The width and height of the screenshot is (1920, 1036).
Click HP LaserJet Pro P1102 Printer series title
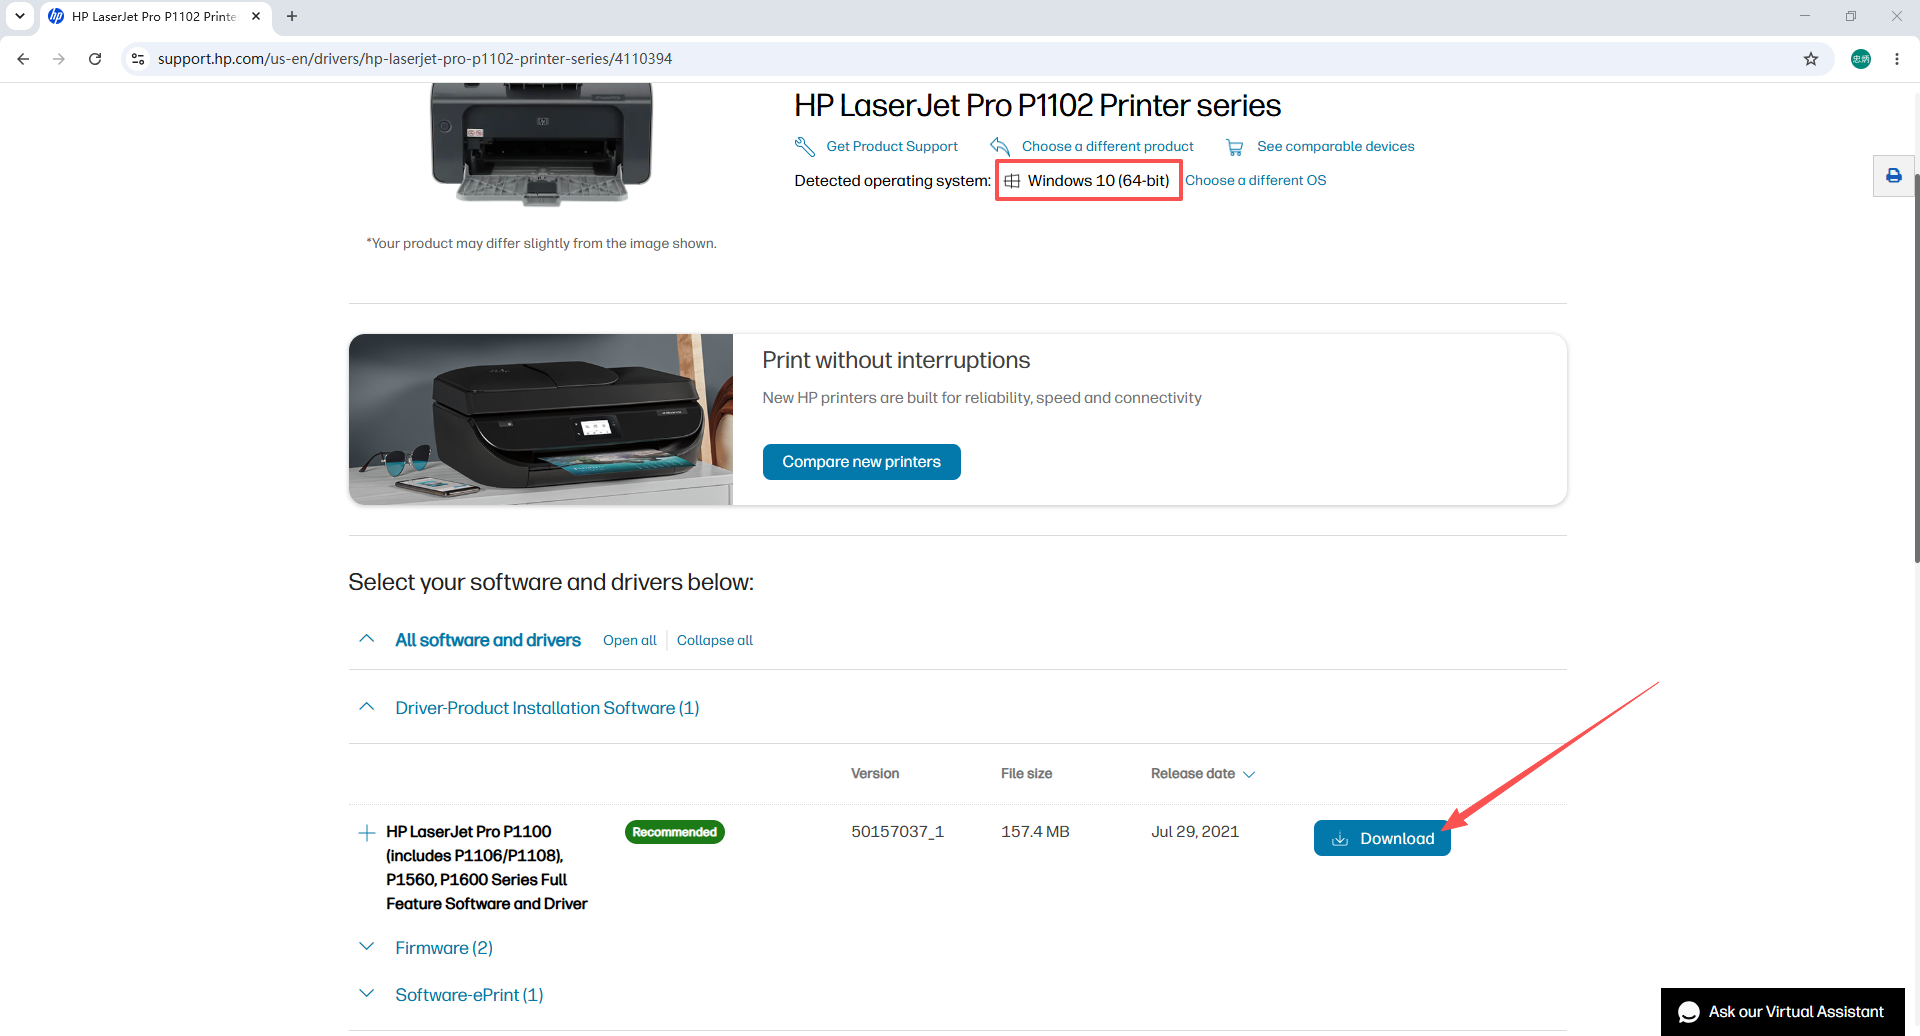click(1037, 105)
